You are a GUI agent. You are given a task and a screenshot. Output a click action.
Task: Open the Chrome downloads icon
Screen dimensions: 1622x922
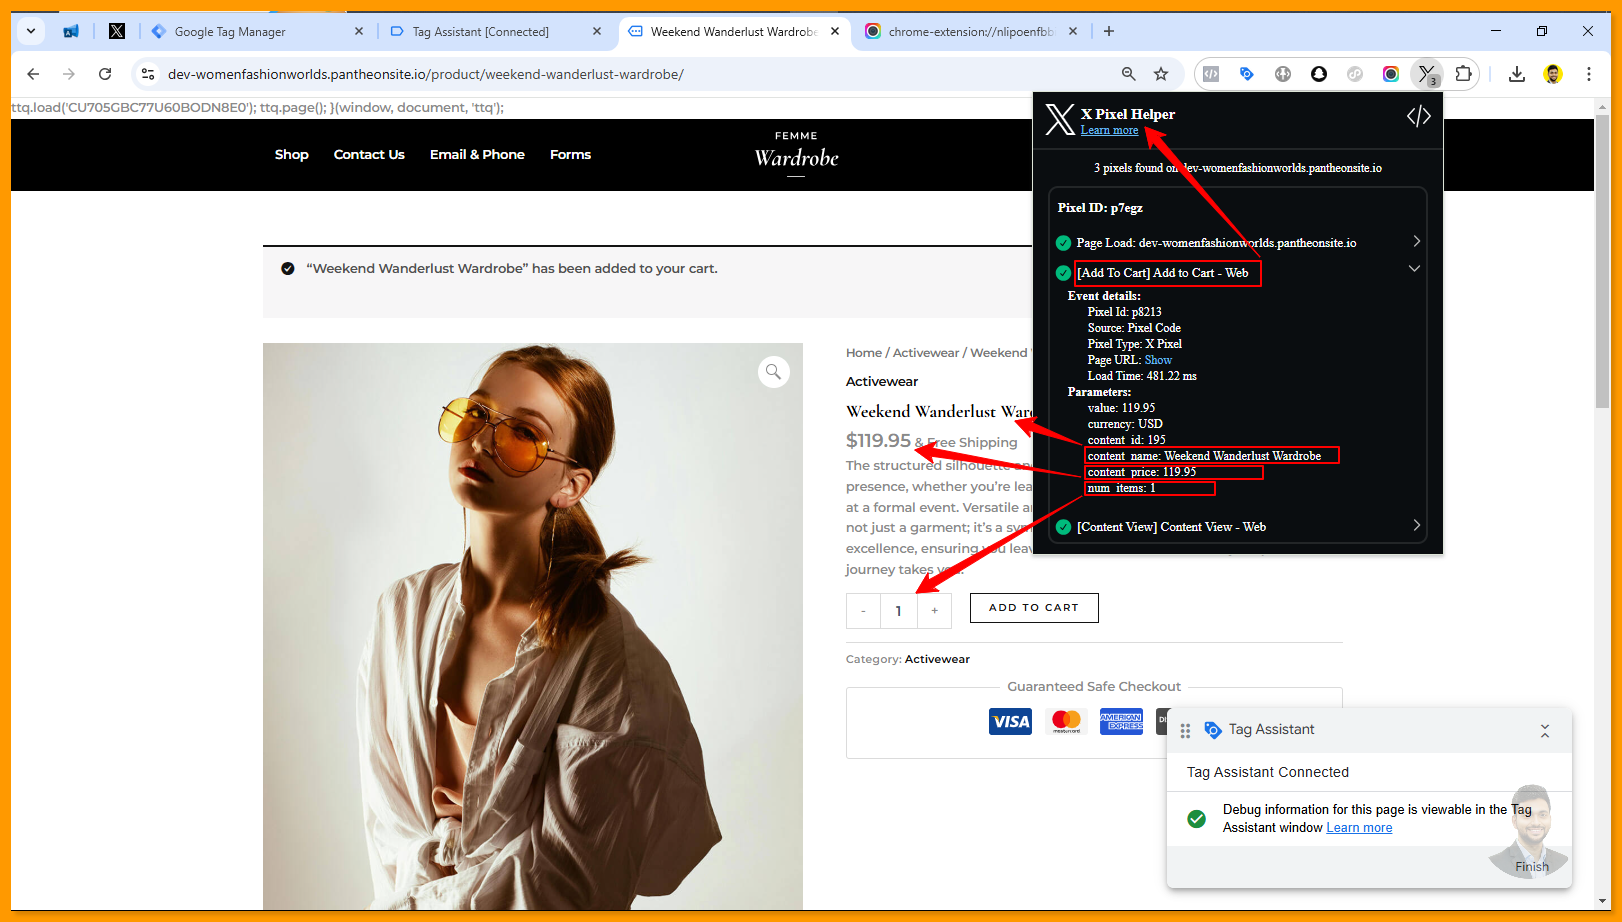click(1516, 74)
